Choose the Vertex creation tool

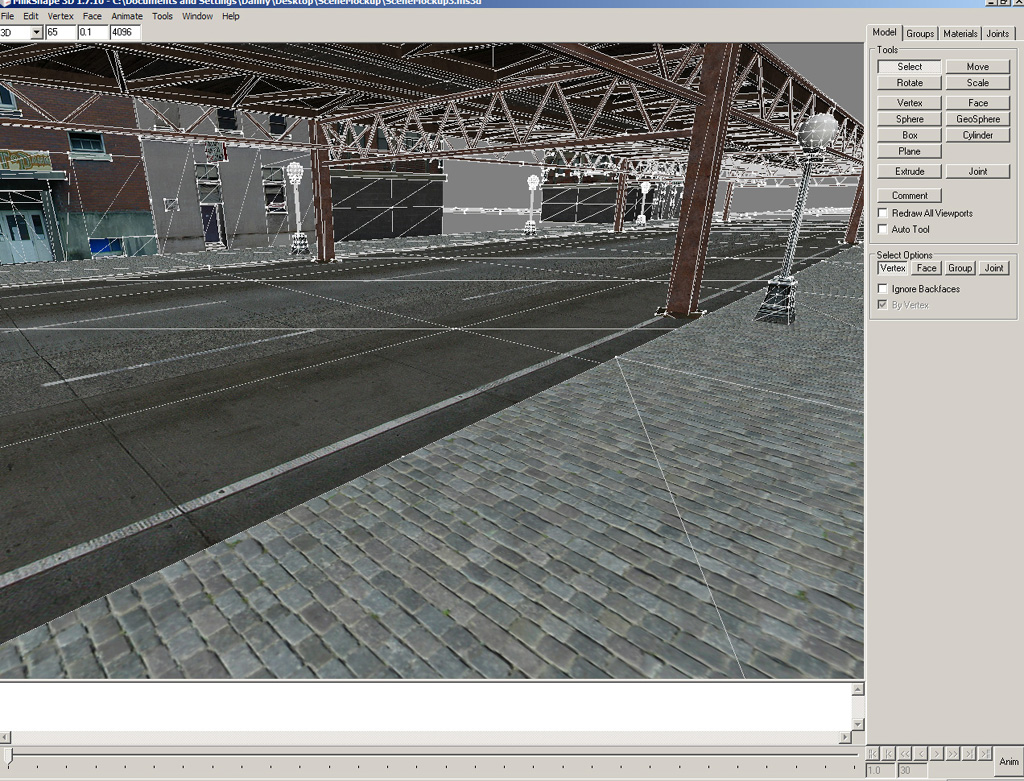coord(909,103)
